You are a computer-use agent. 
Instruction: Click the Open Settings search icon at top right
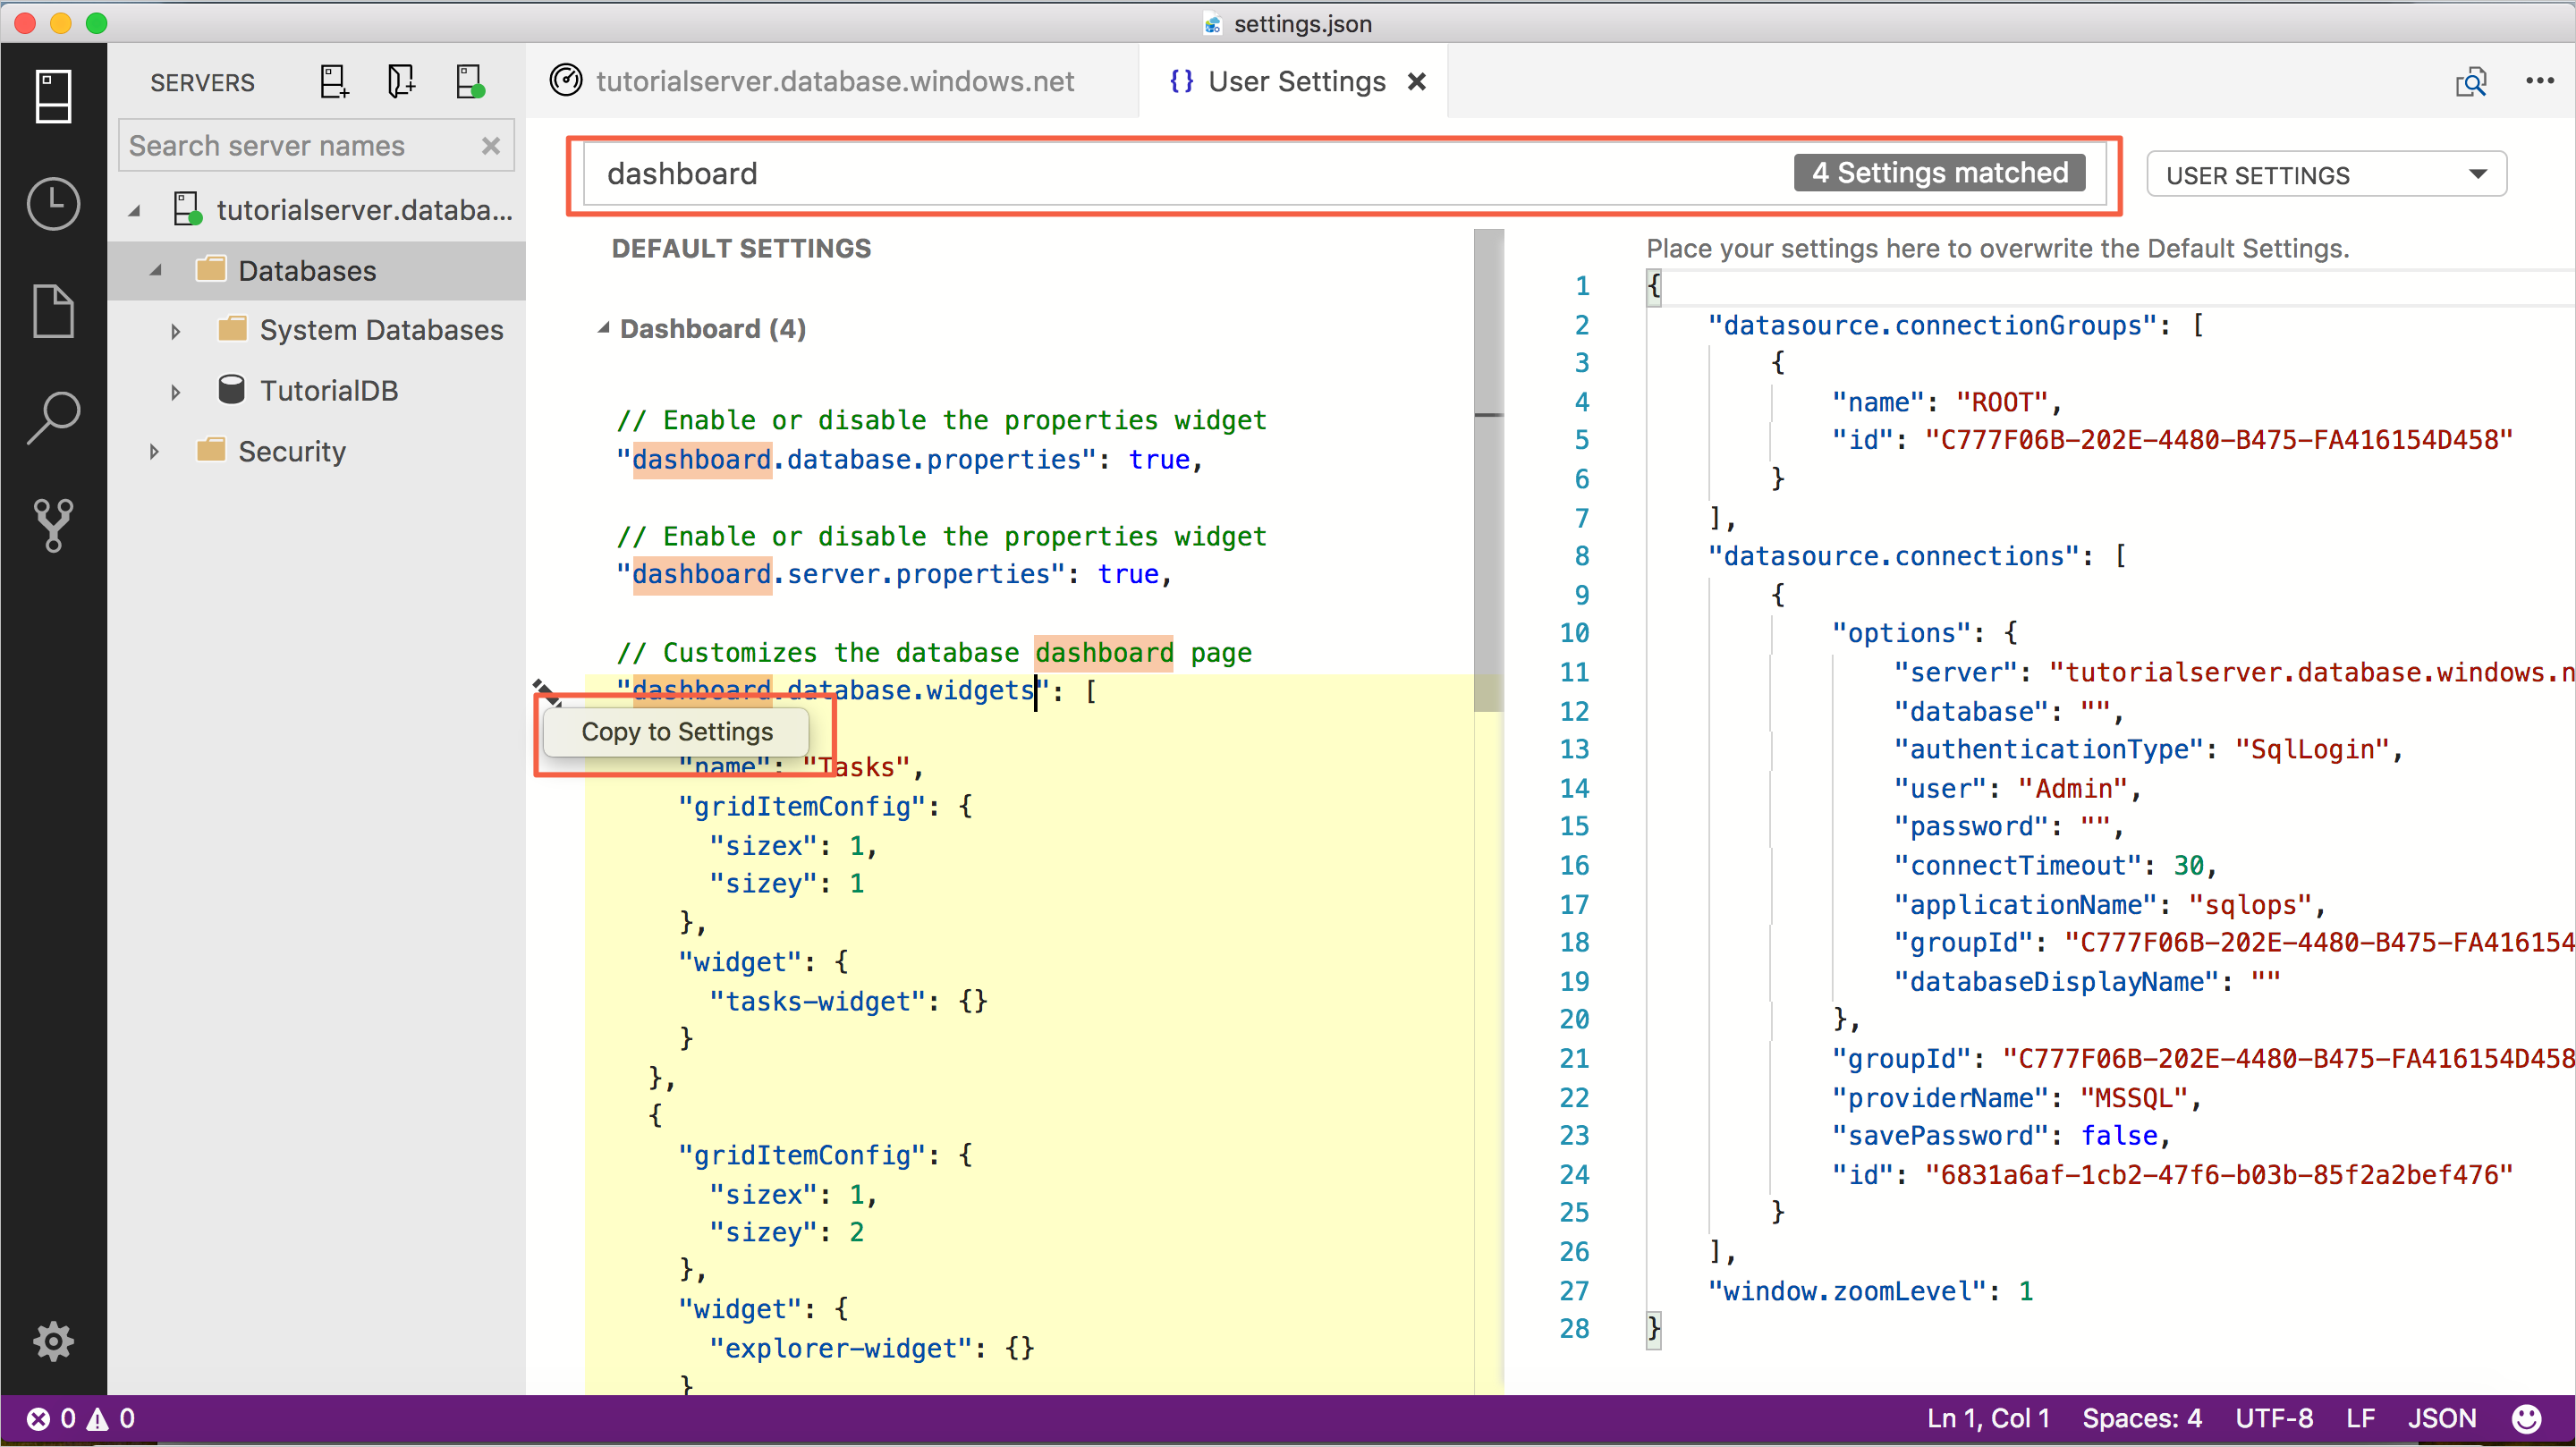click(x=2470, y=82)
